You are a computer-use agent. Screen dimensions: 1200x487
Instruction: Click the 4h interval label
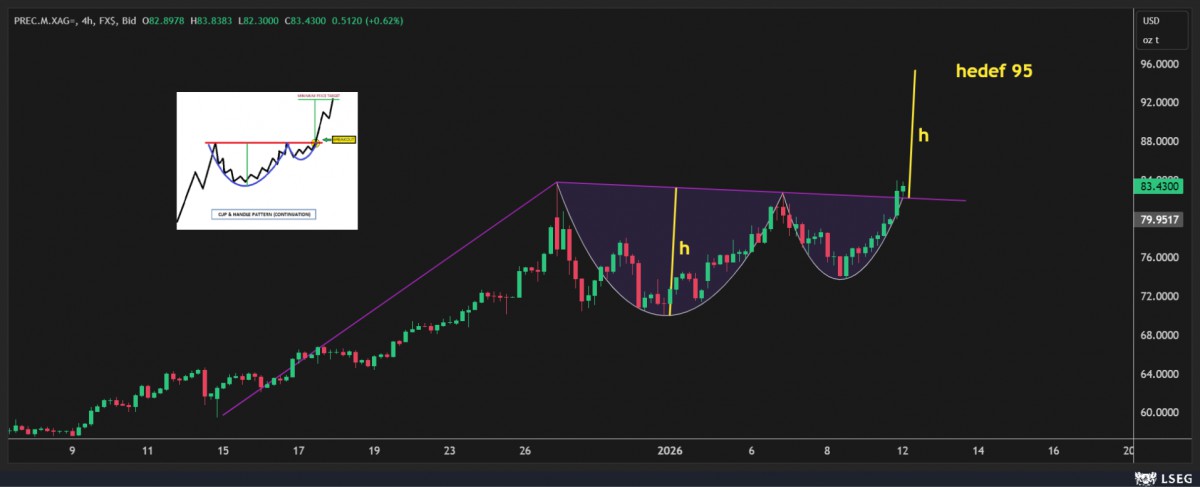(x=89, y=20)
